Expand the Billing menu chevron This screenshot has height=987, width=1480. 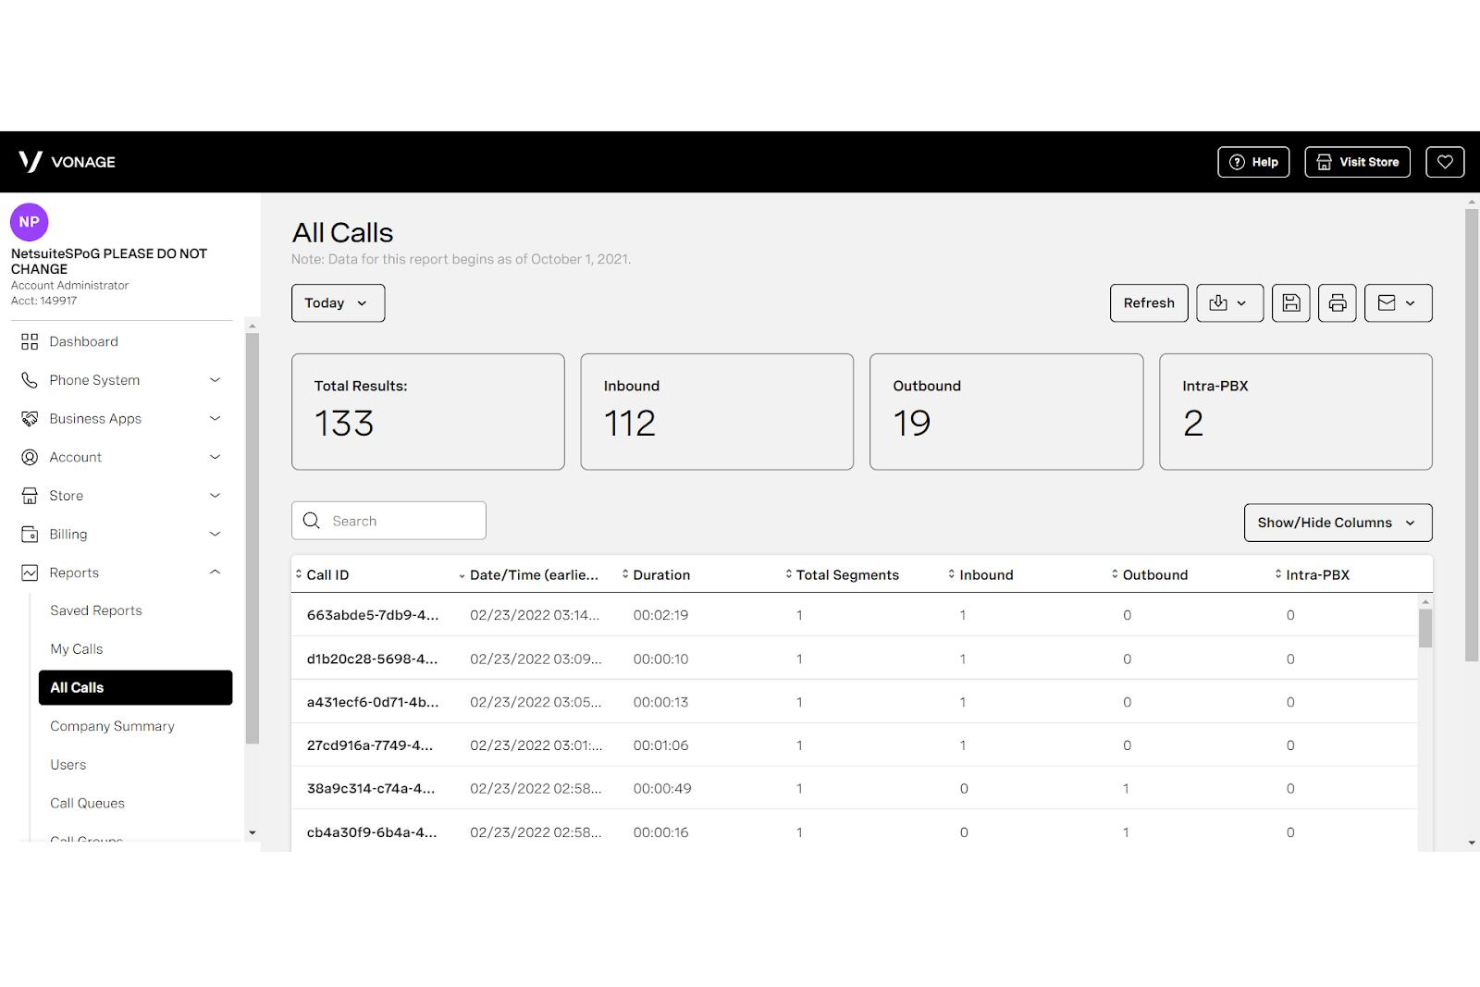click(214, 534)
